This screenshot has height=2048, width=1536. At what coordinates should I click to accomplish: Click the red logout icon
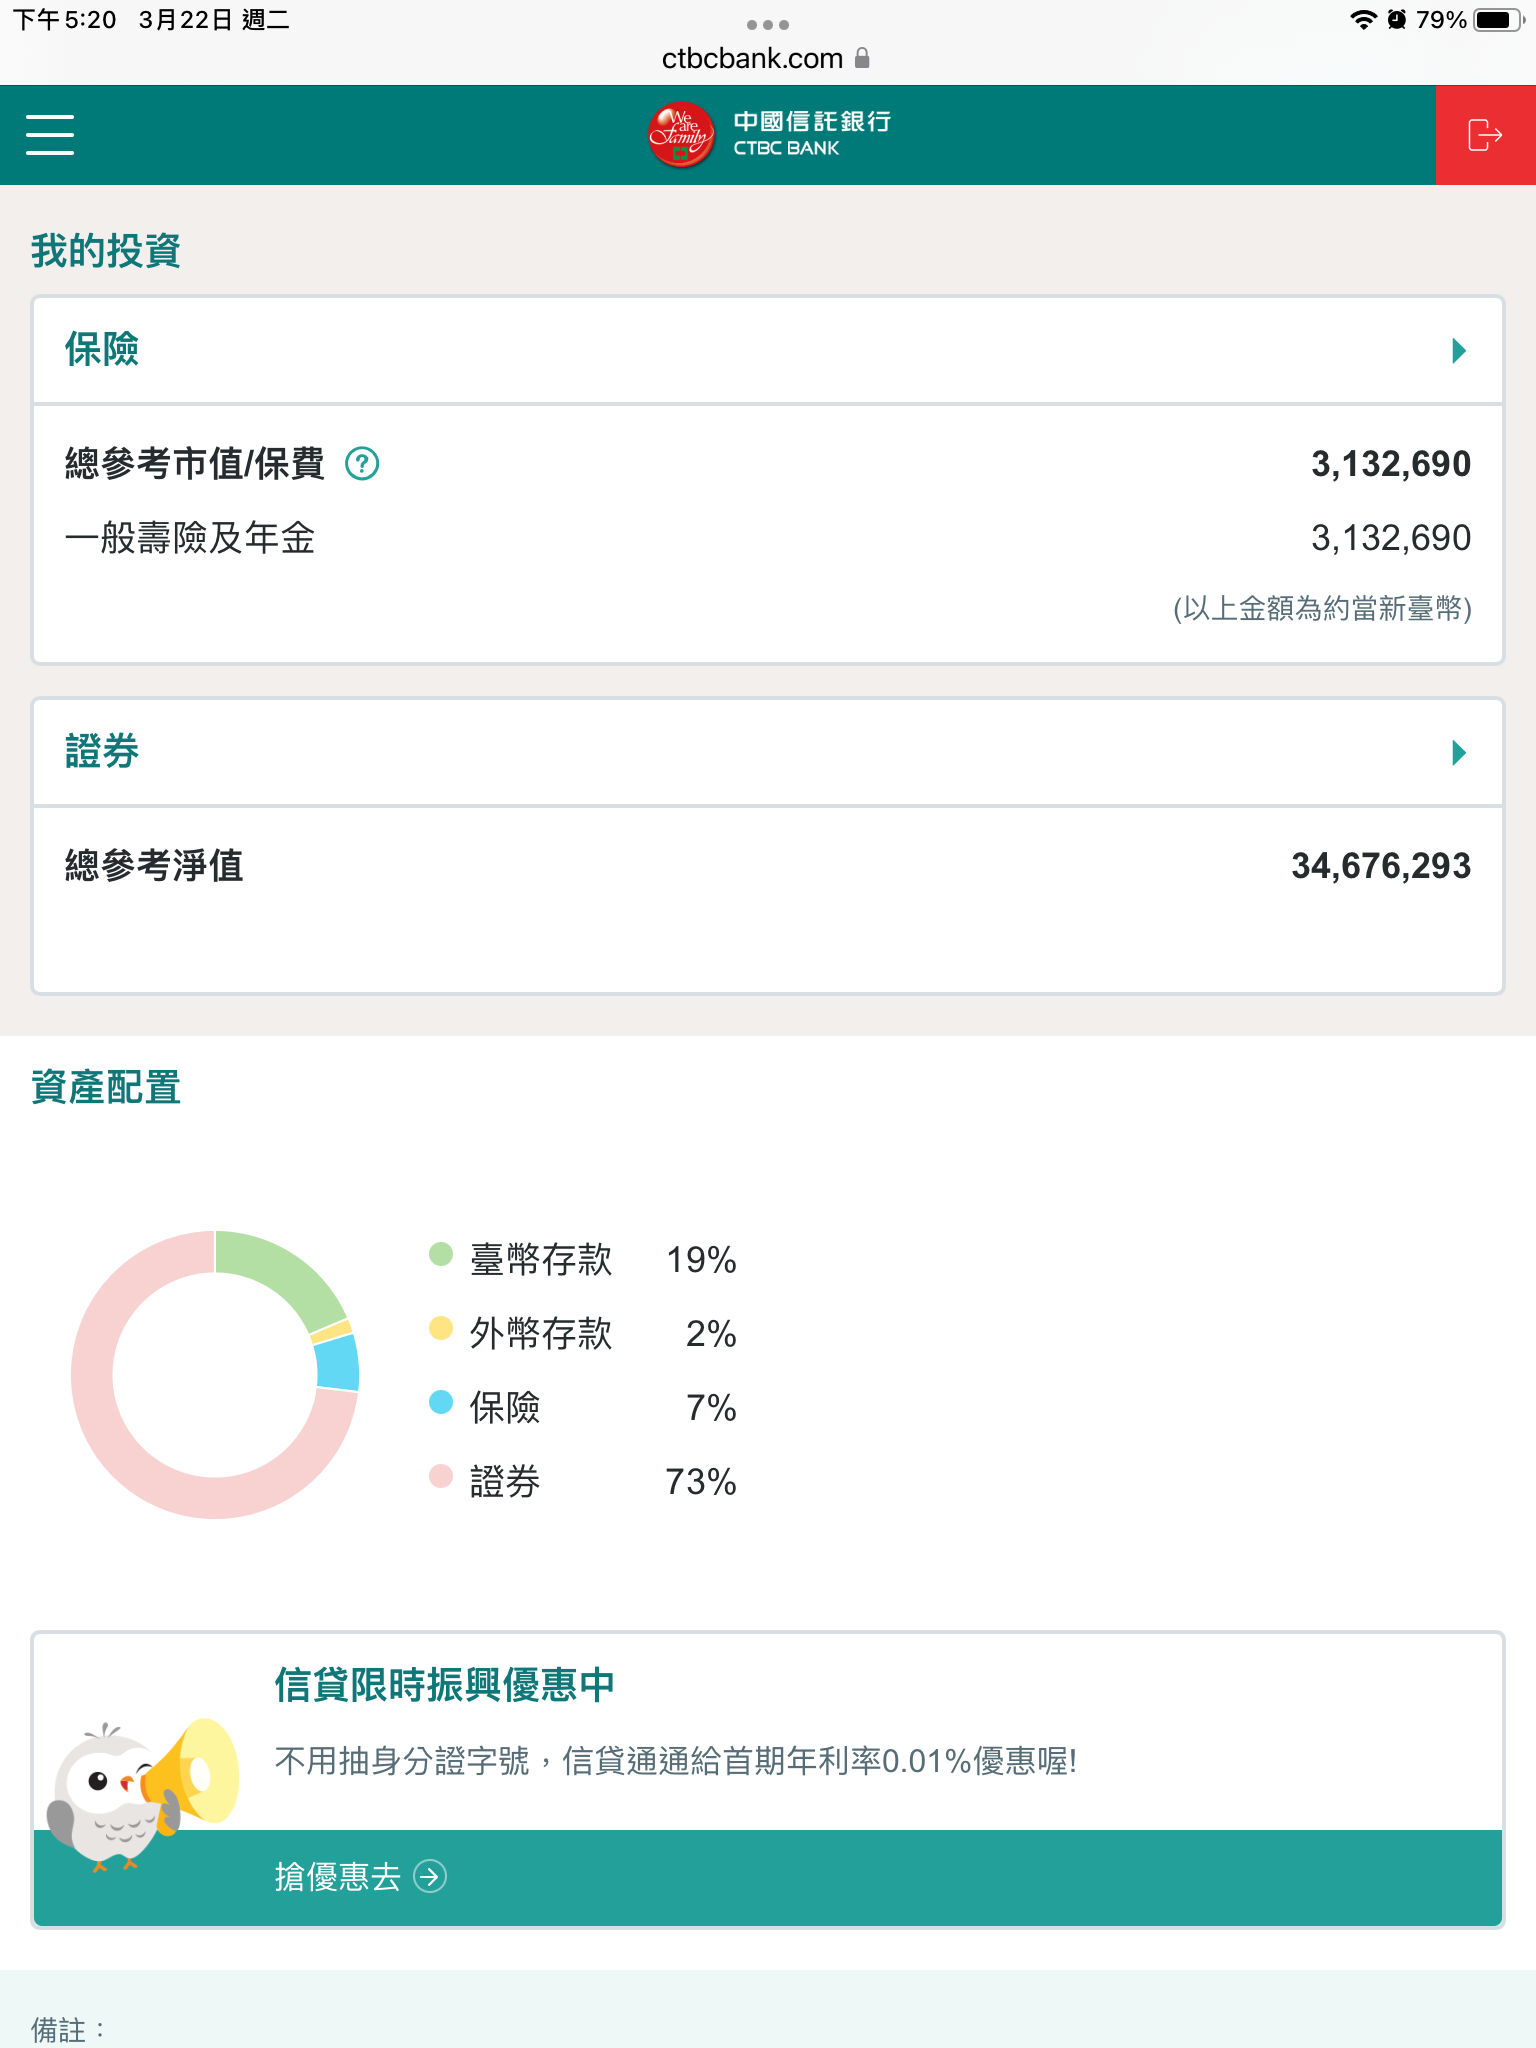[x=1485, y=135]
